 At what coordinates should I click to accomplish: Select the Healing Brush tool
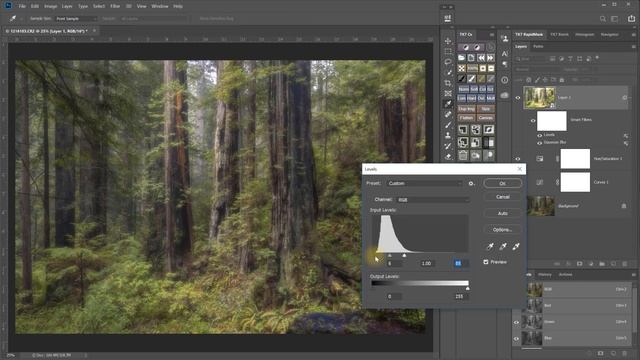click(x=448, y=114)
